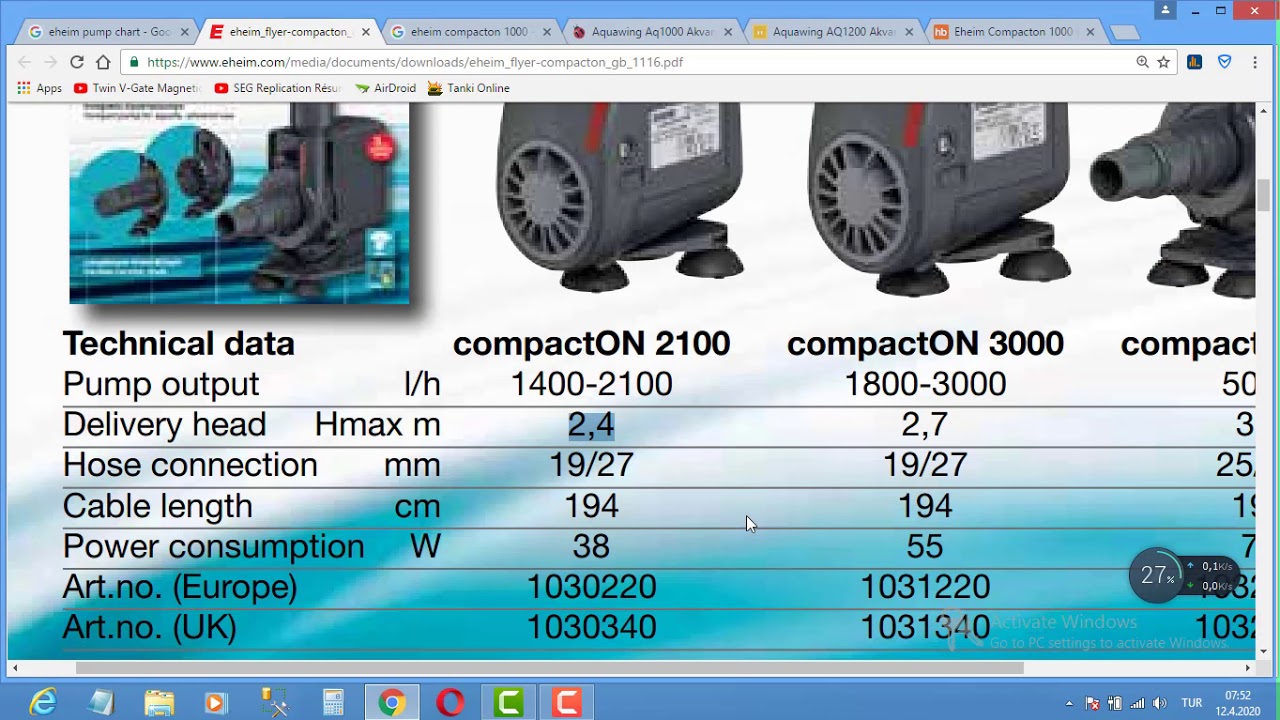
Task: View site security via the padlock icon
Action: point(134,62)
